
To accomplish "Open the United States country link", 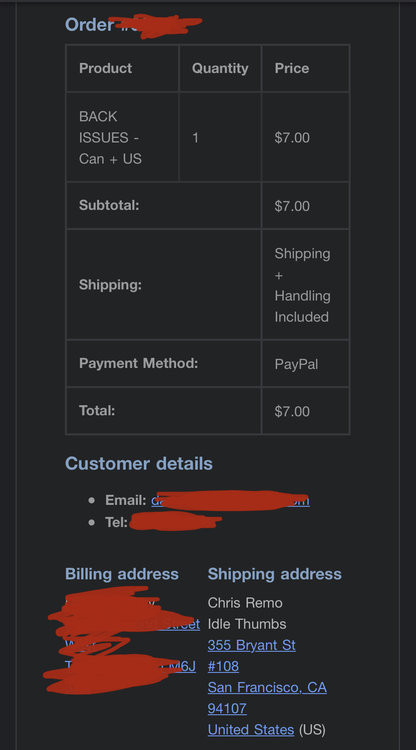I will click(x=251, y=729).
